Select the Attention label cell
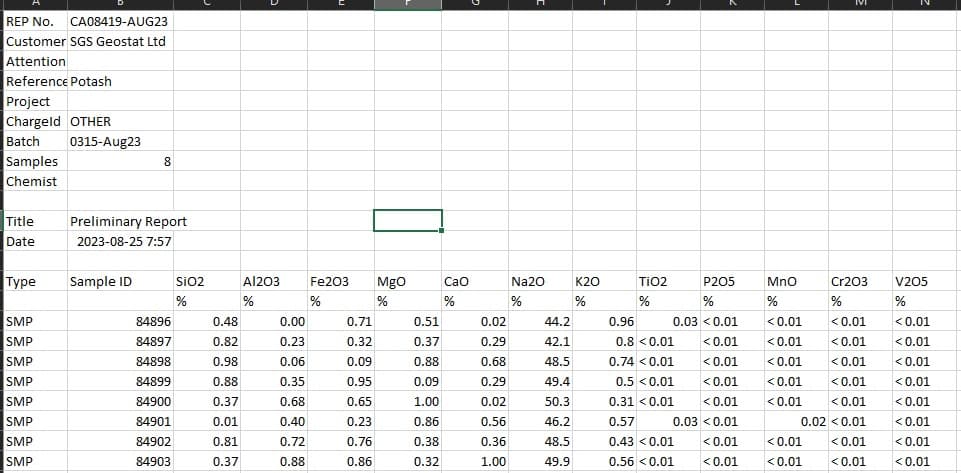 point(36,61)
